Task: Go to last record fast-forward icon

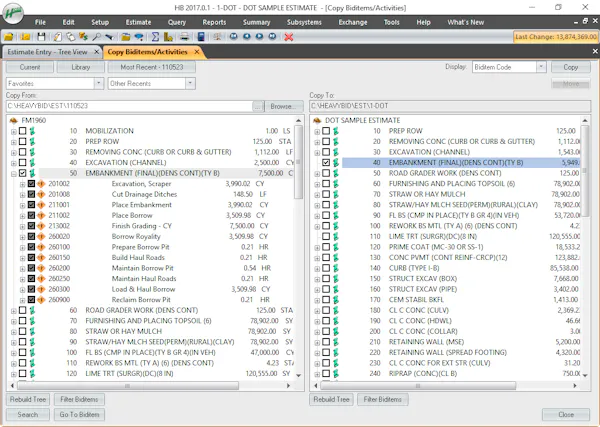Action: click(x=272, y=36)
